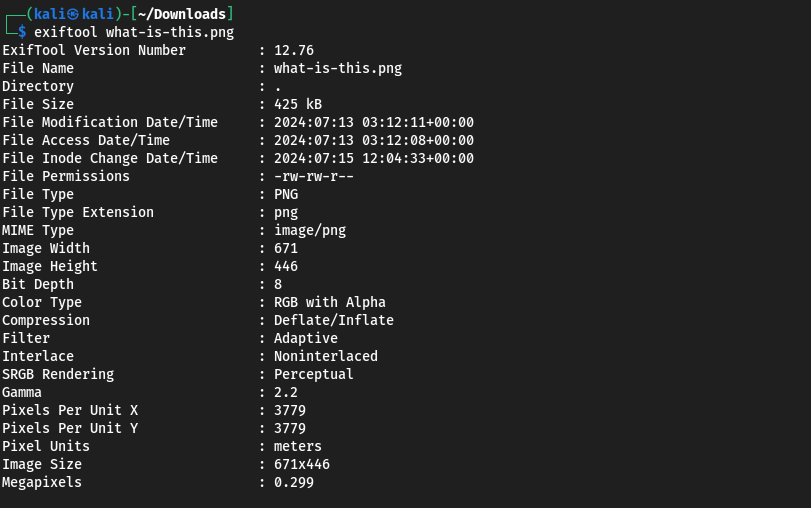This screenshot has width=811, height=508.
Task: Click the what-is-this.png command argument
Action: [x=170, y=32]
